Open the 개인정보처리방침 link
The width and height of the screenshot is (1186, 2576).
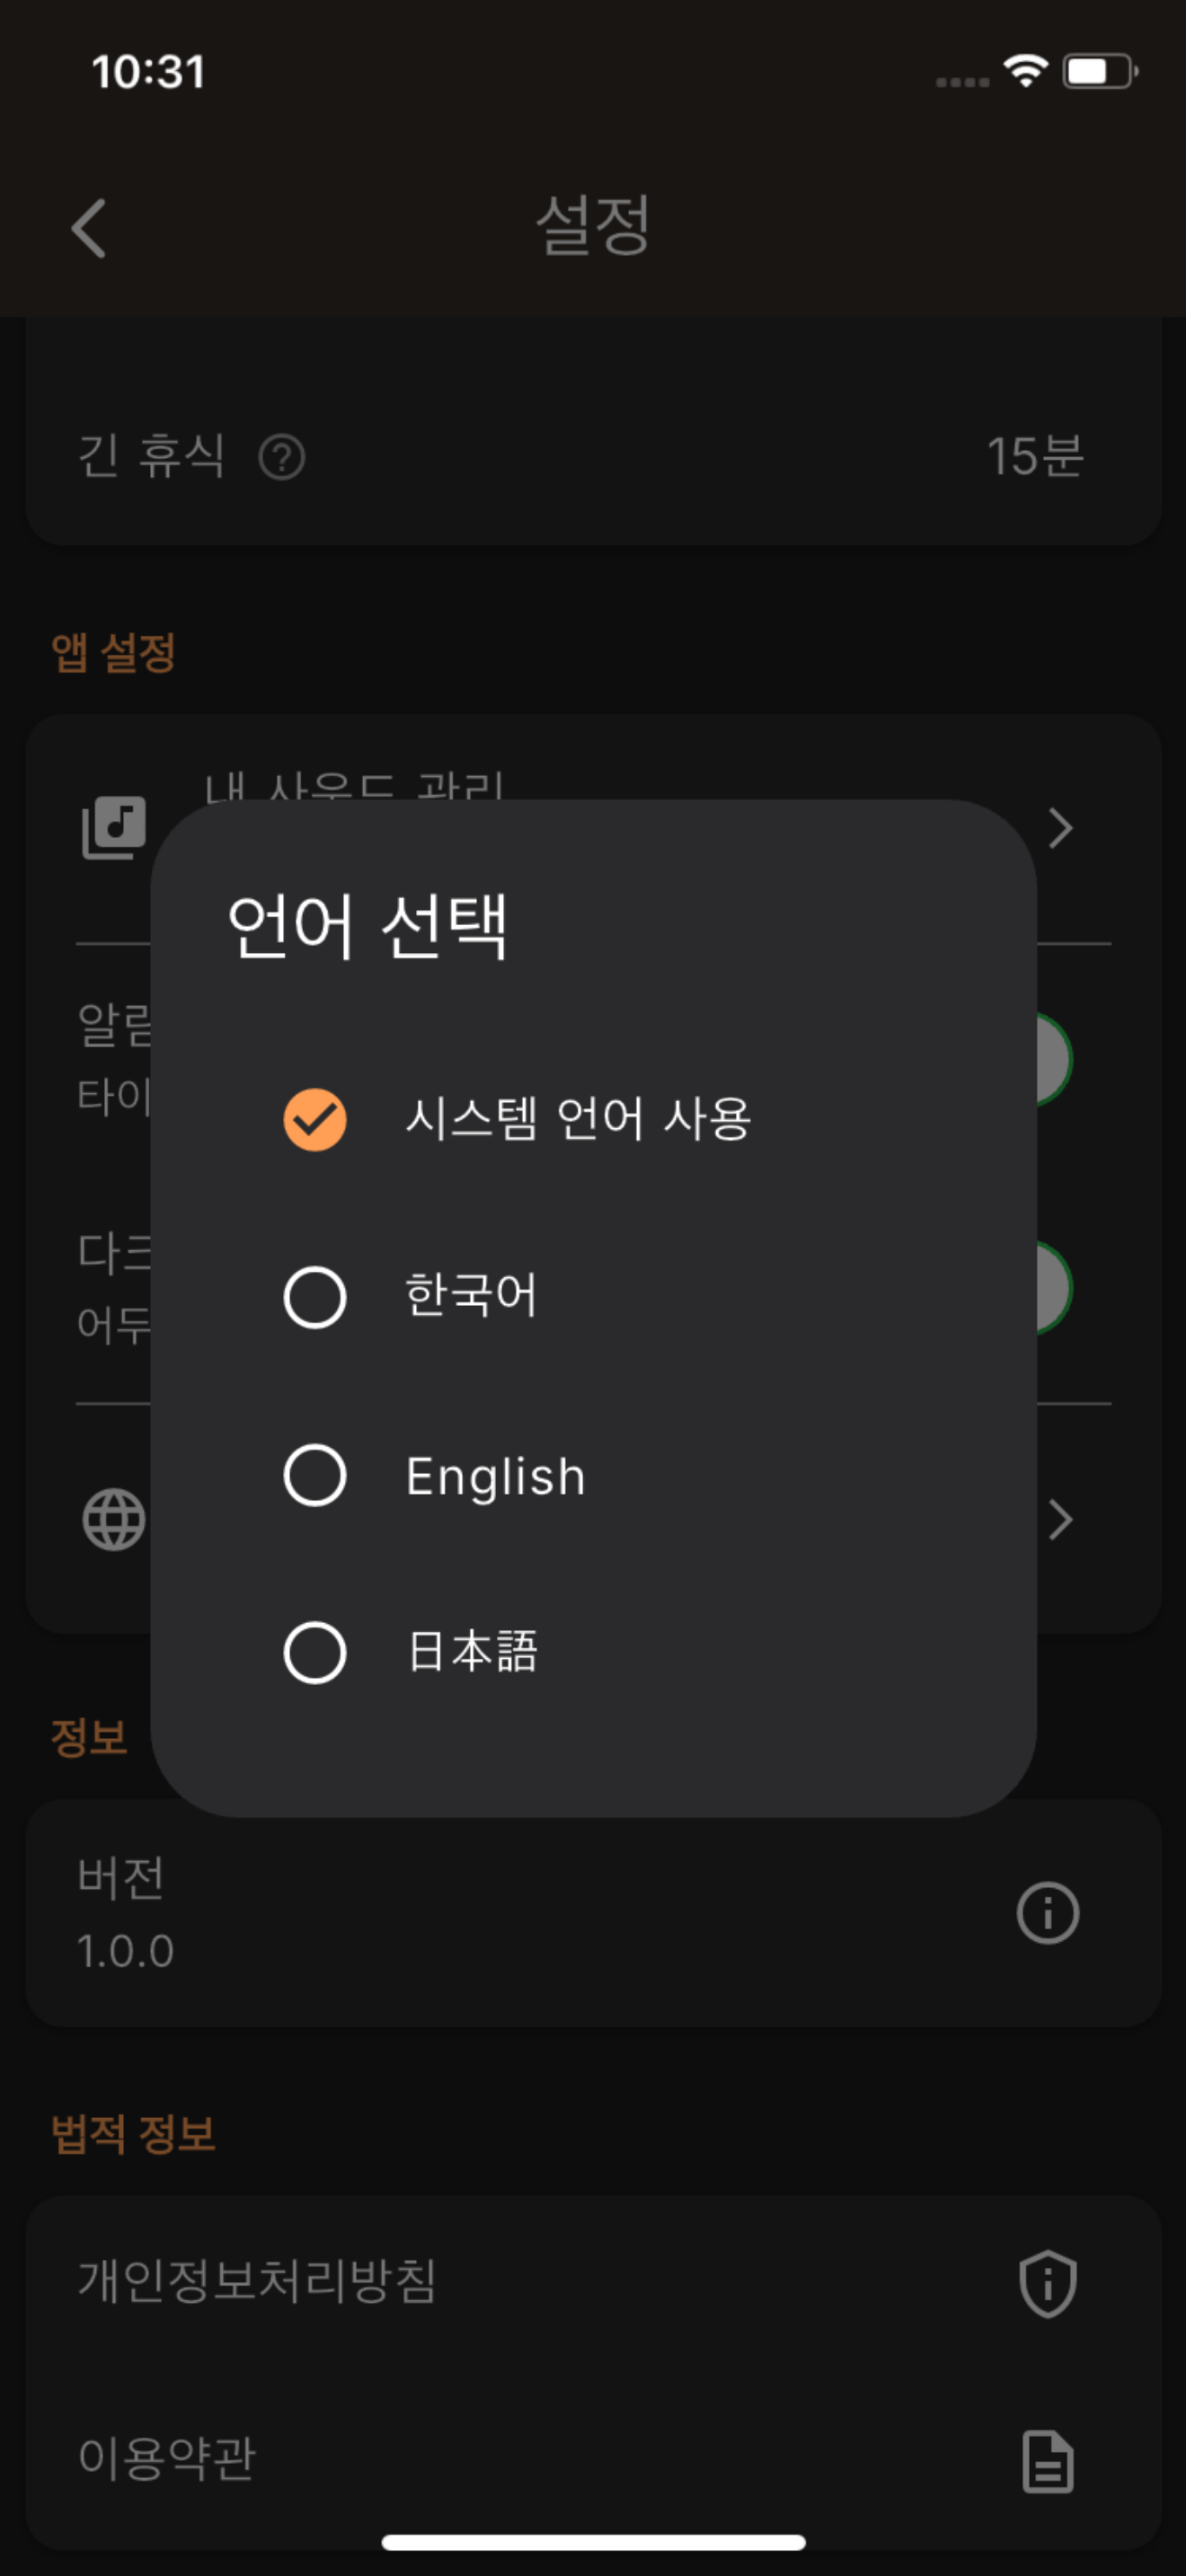pos(258,2282)
